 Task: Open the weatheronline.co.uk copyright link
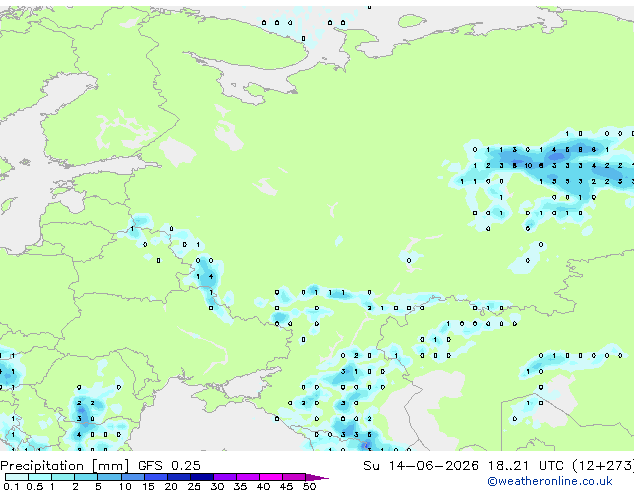[550, 481]
